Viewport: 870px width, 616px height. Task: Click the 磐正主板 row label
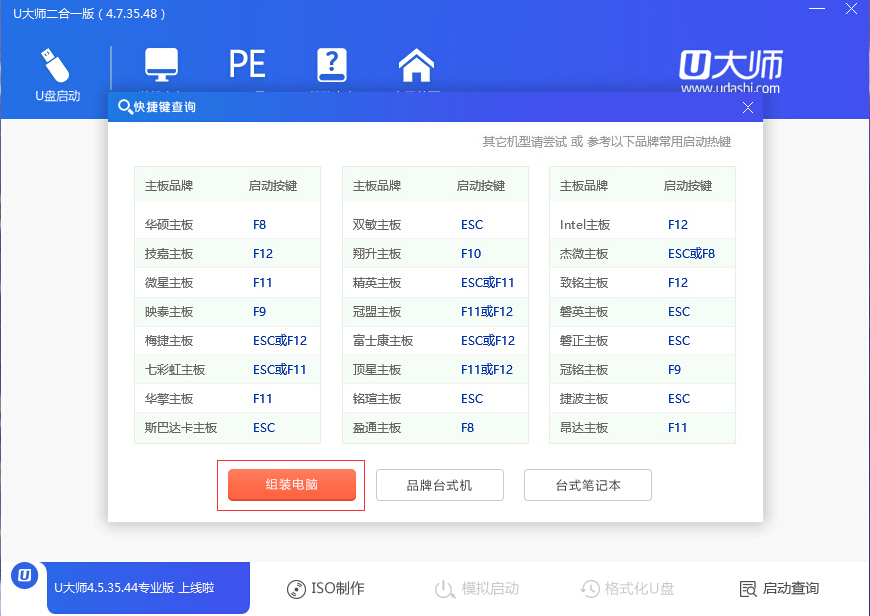584,340
